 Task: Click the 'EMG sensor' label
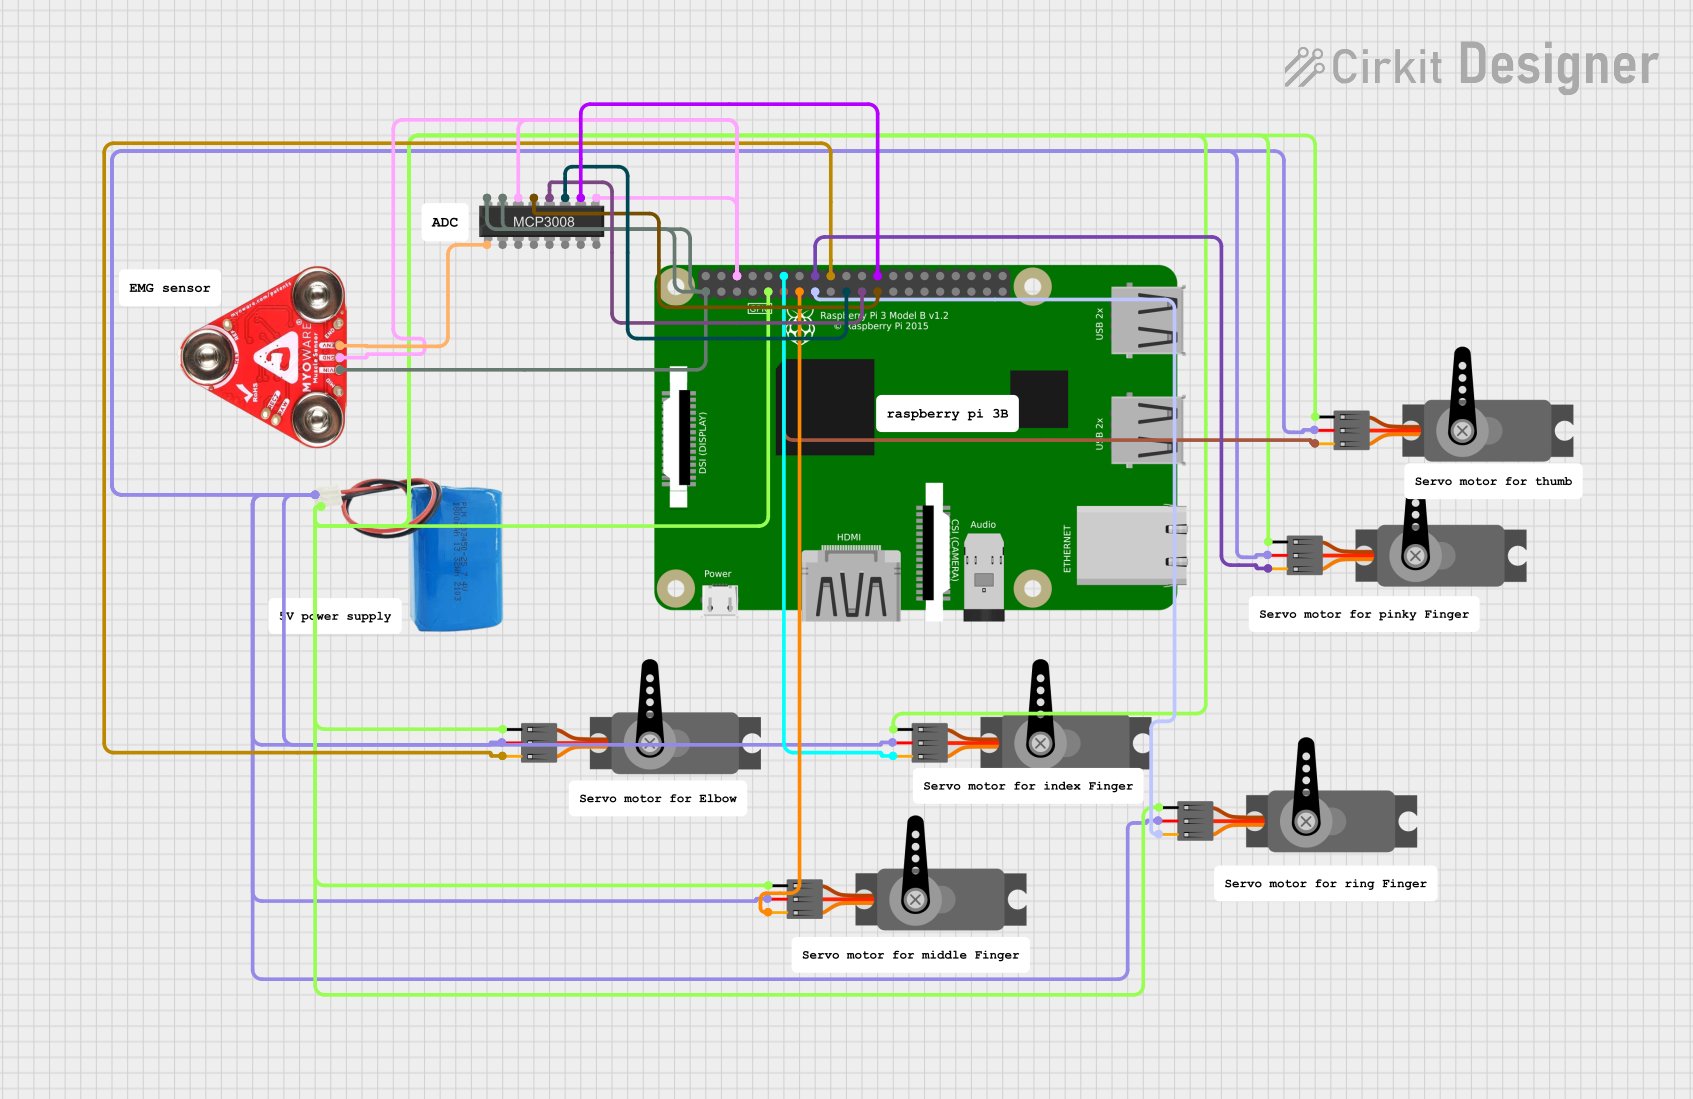click(170, 288)
